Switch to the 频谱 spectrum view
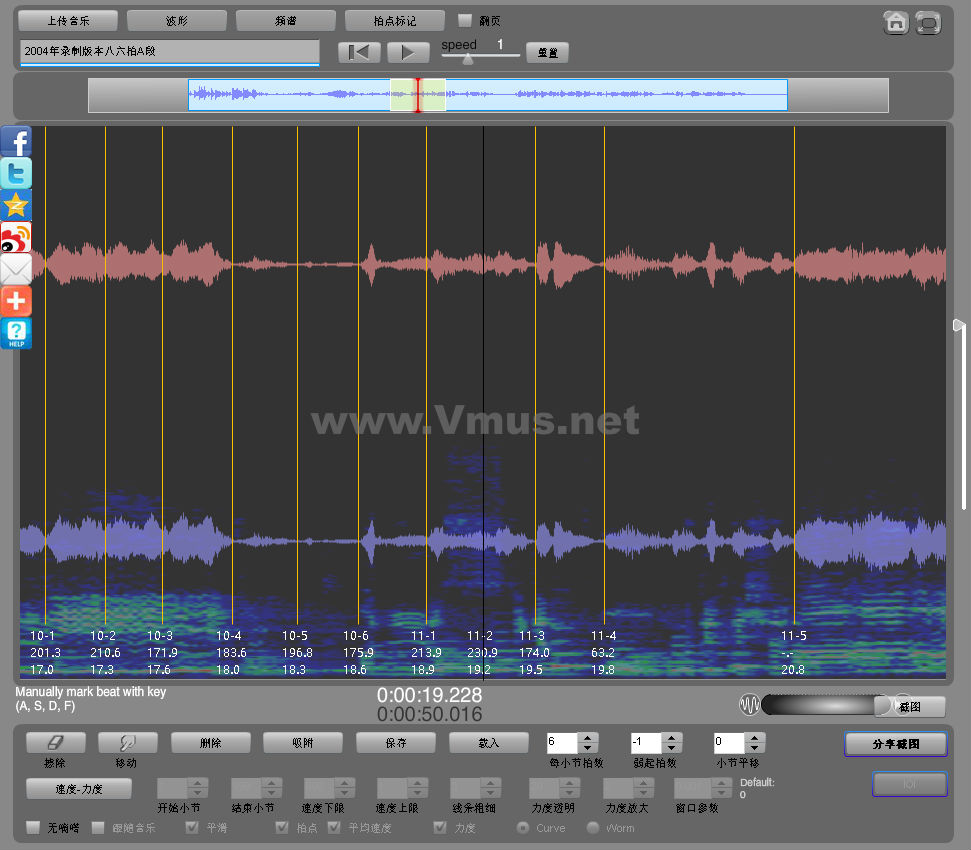The width and height of the screenshot is (971, 850). click(x=286, y=20)
